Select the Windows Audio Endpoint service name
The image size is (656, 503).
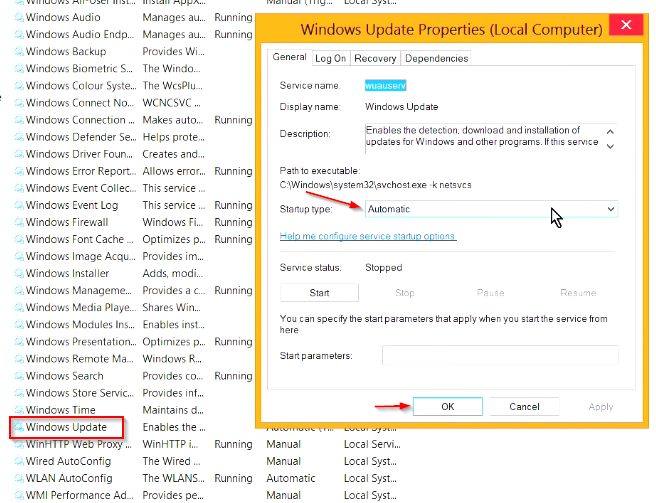tap(79, 35)
